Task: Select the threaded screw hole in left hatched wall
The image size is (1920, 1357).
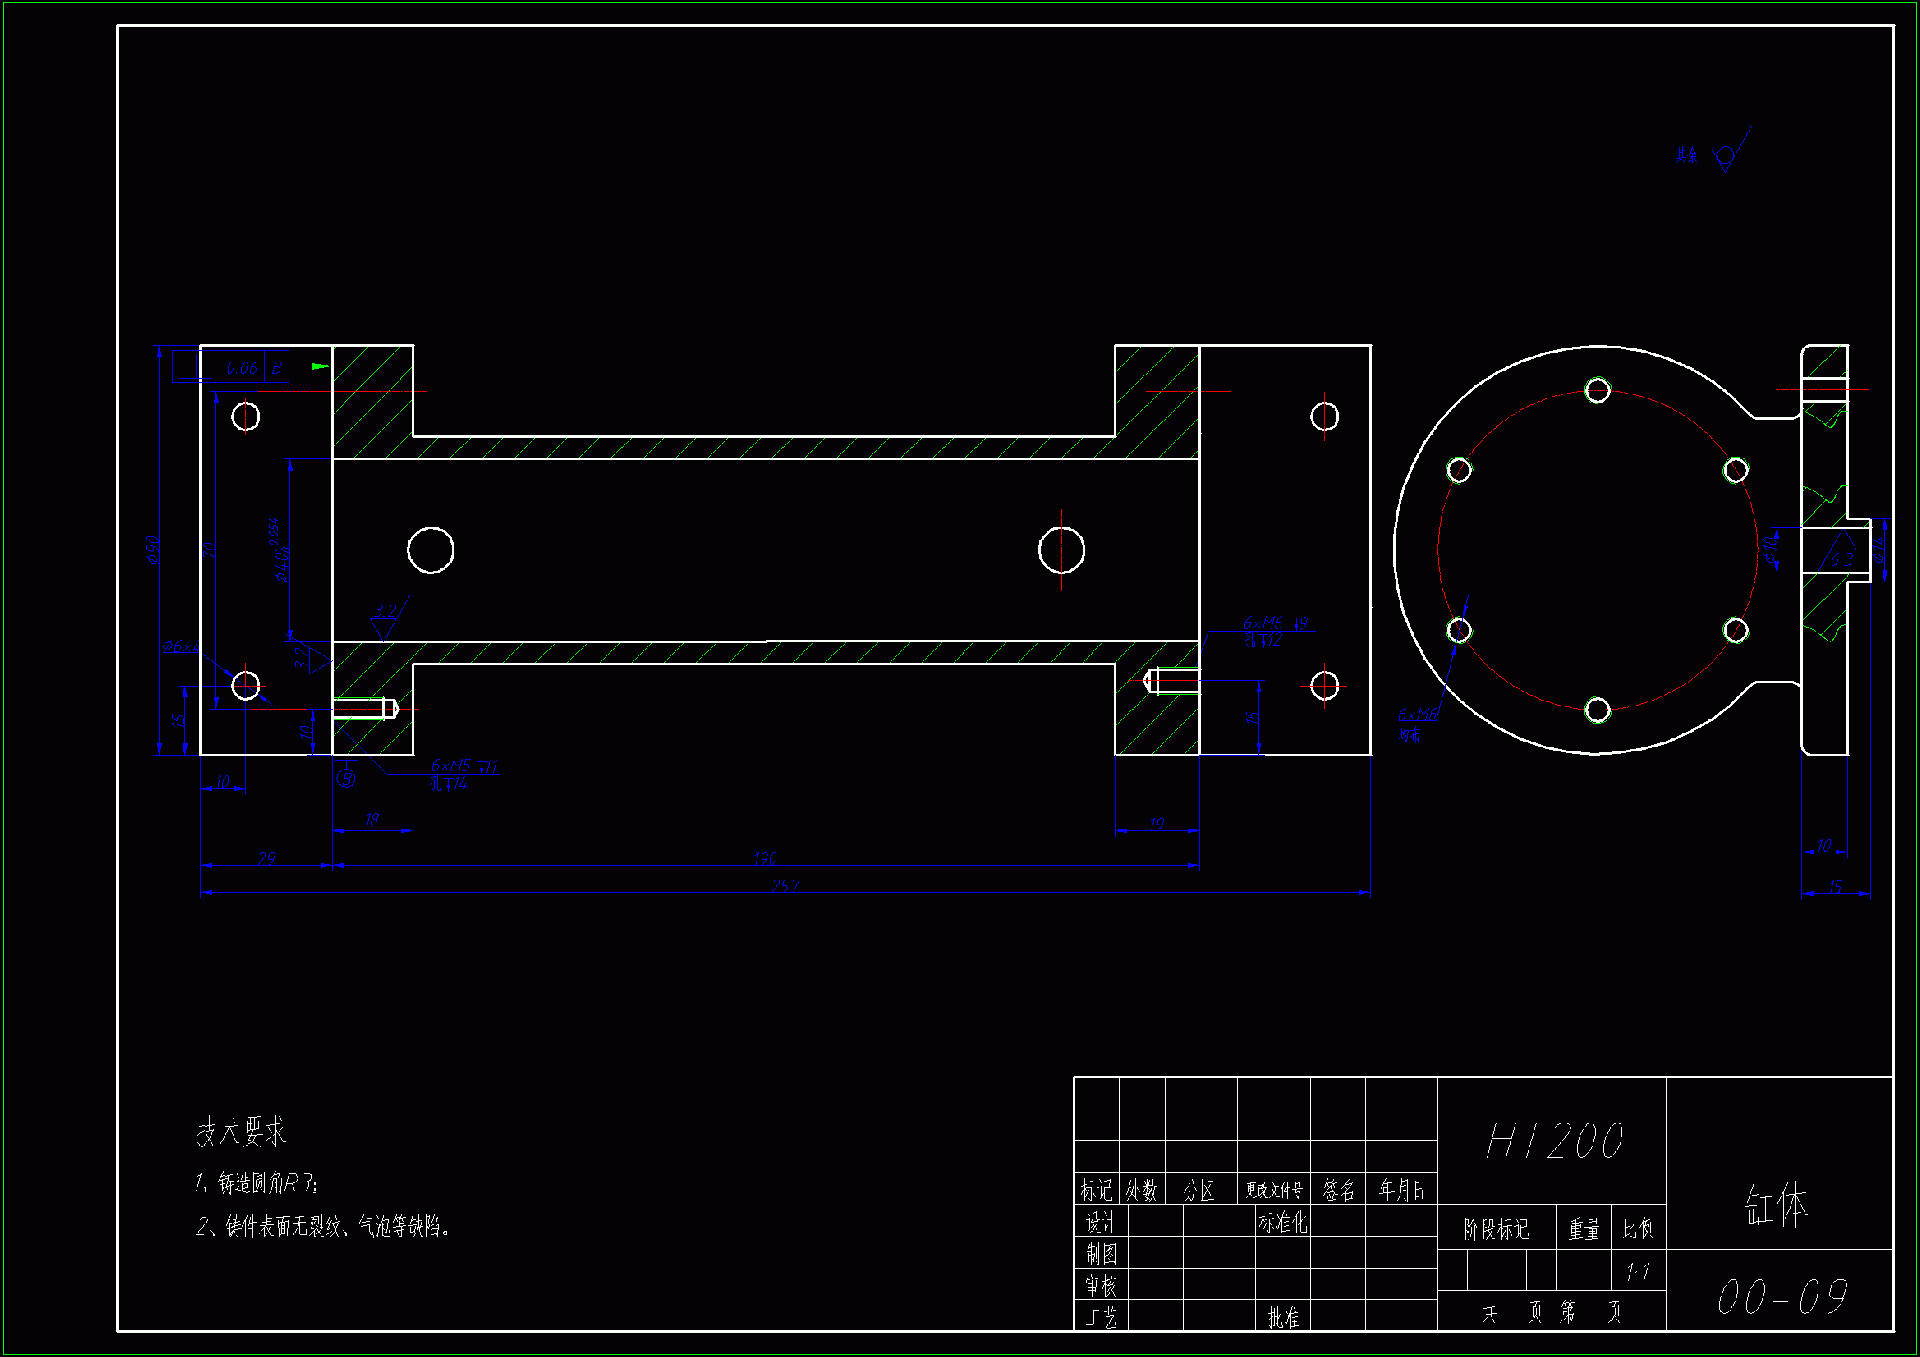Action: [365, 709]
